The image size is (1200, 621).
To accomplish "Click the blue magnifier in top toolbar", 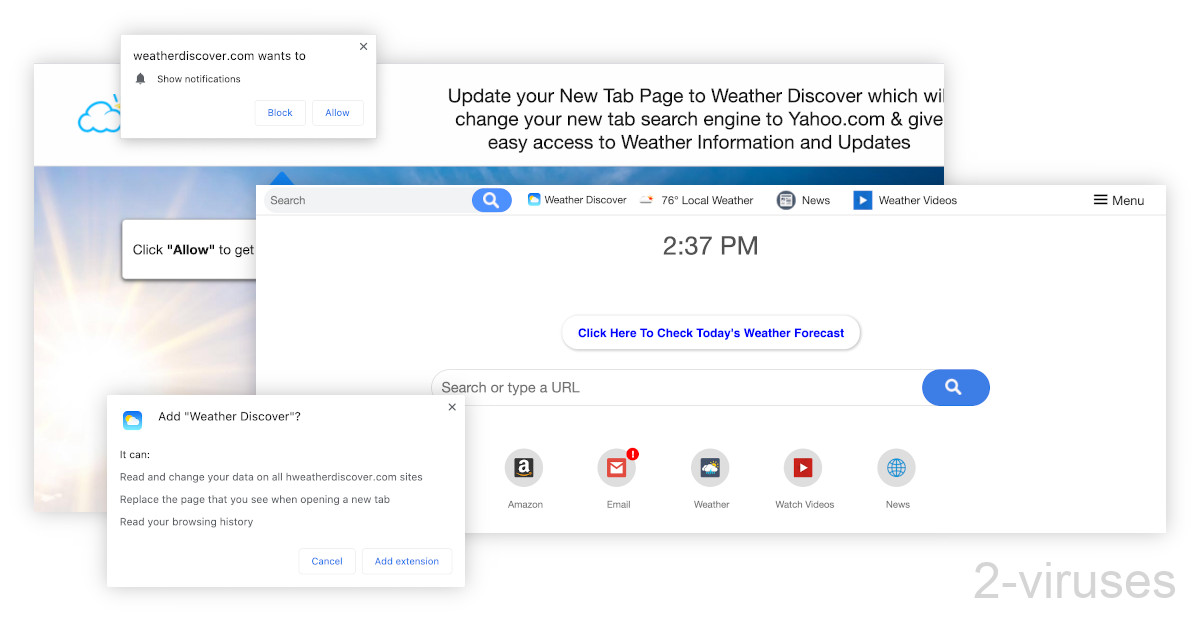I will 491,200.
